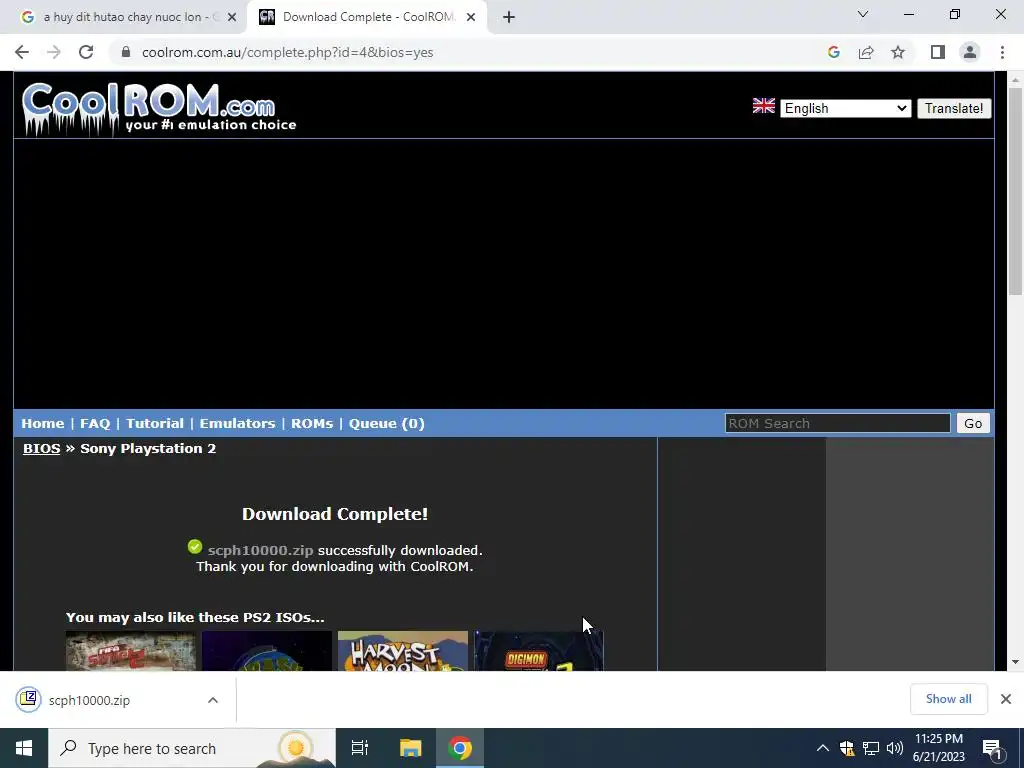Click the CoolROM.com logo

point(159,108)
